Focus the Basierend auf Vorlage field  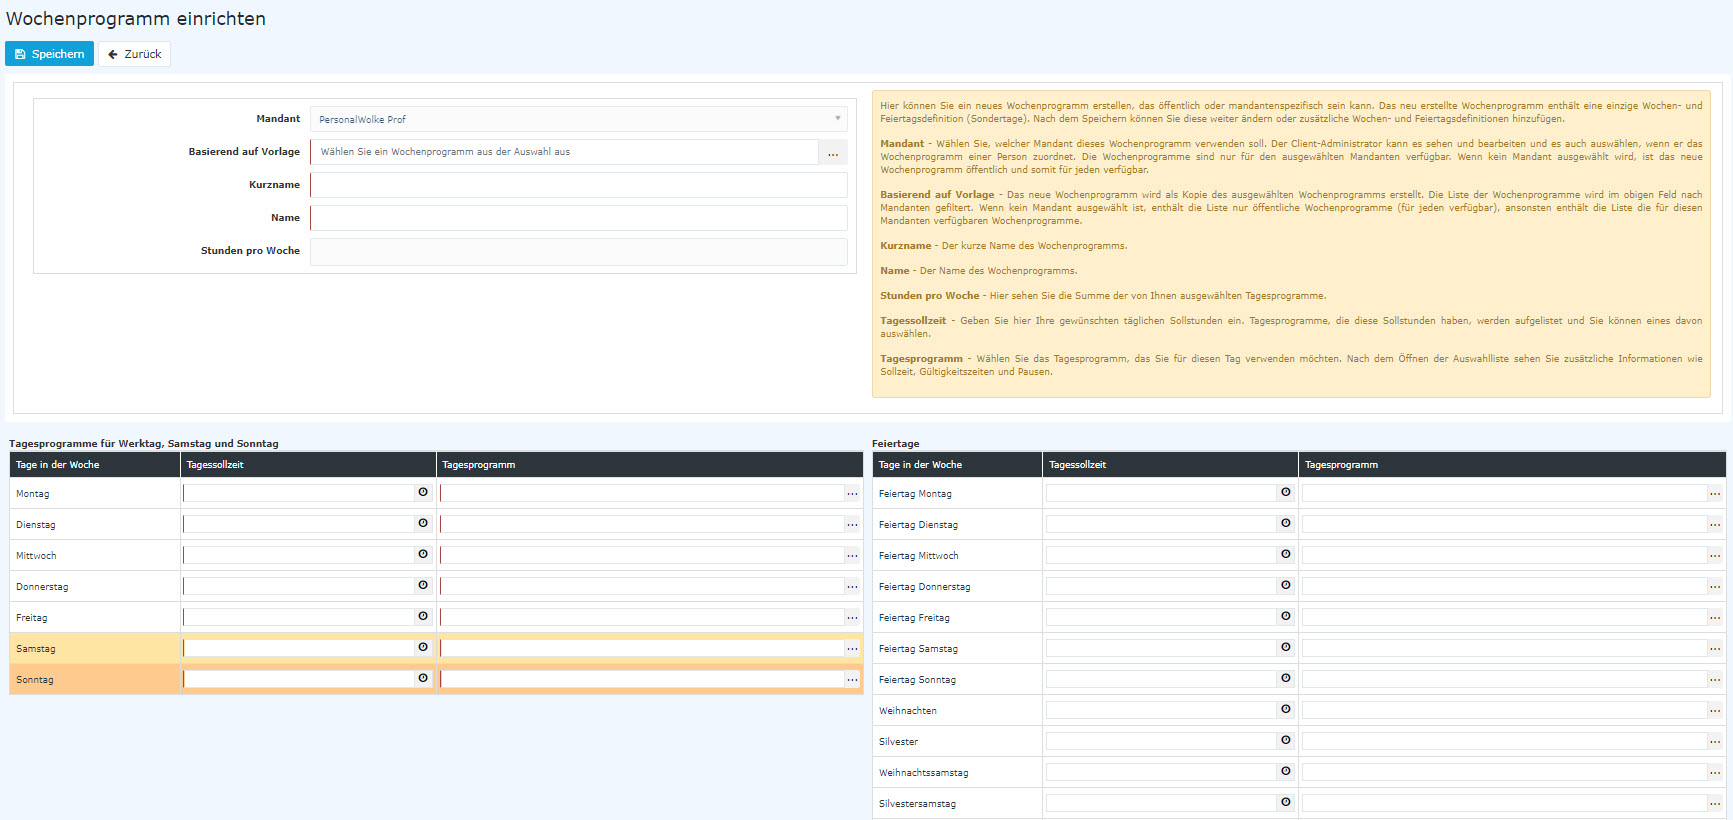point(564,152)
